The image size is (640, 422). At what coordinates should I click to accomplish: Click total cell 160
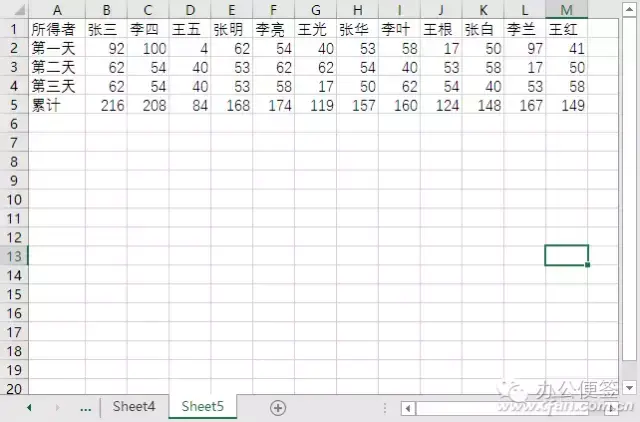[399, 105]
